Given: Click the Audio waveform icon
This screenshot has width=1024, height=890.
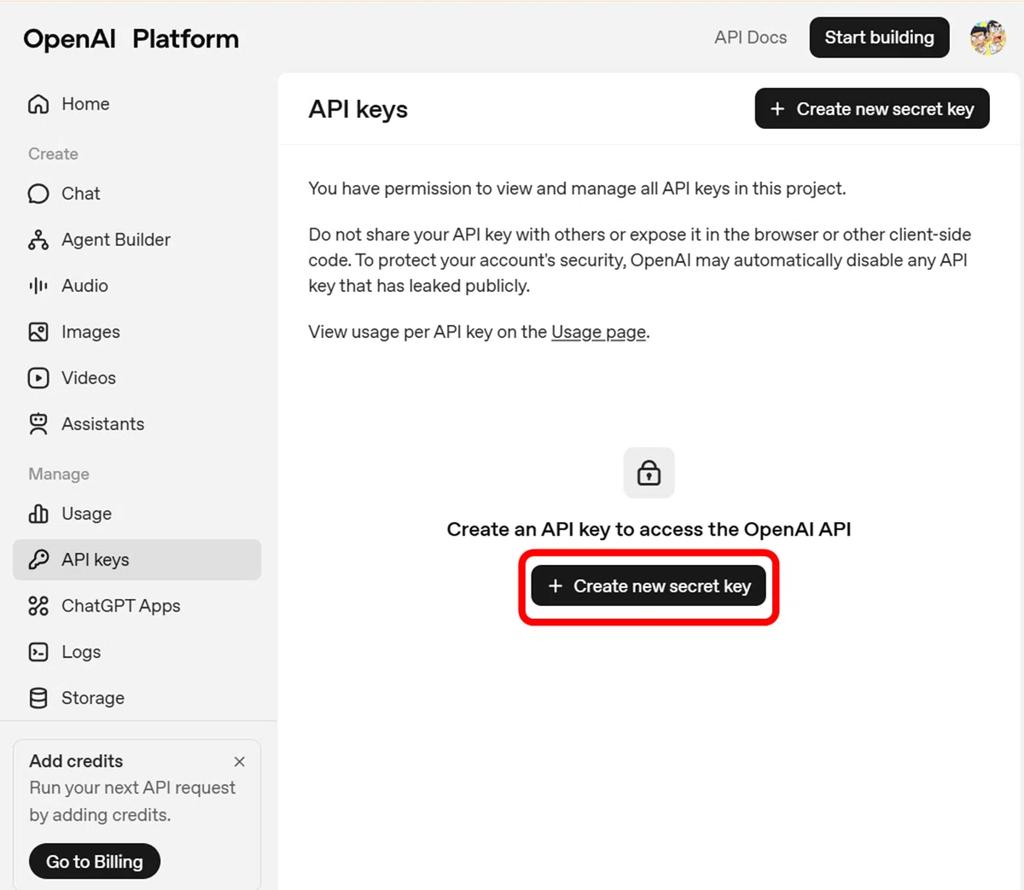Looking at the screenshot, I should point(39,286).
